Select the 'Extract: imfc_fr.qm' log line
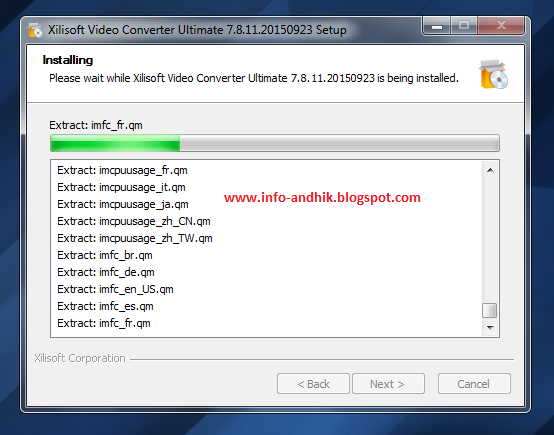Screen dimensions: 554x435 click(104, 323)
